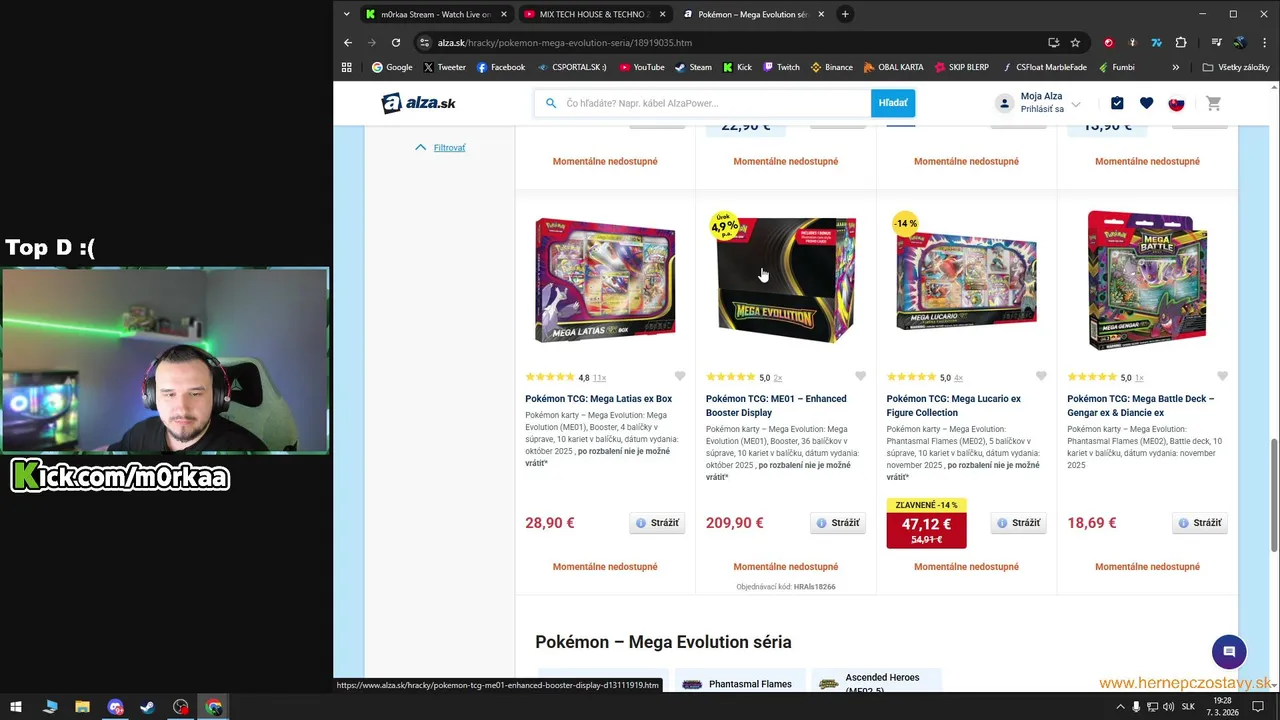Open the Alza chat bubble icon
1280x720 pixels.
coord(1229,651)
